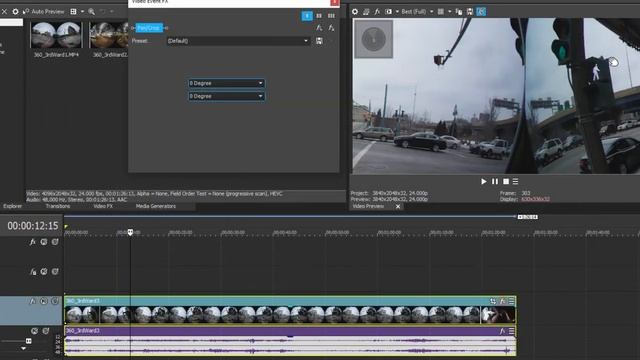Save preview snapshot to file icon
This screenshot has width=640, height=360.
pyautogui.click(x=470, y=11)
